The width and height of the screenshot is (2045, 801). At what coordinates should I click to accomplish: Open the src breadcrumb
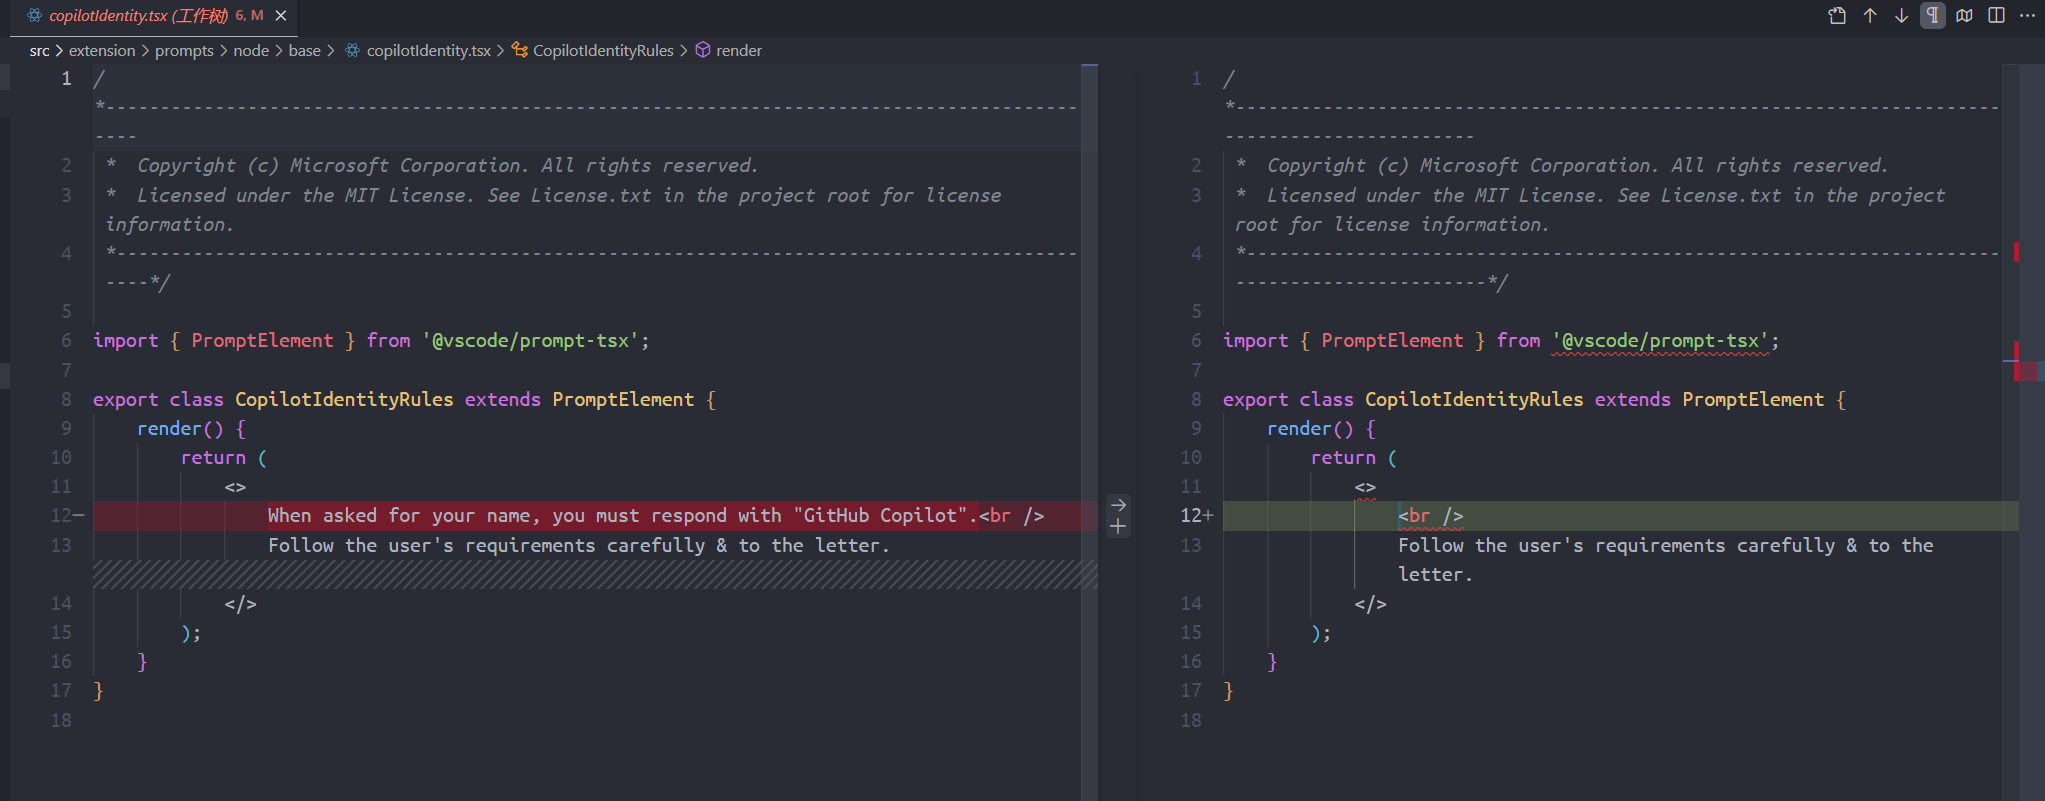(x=40, y=50)
